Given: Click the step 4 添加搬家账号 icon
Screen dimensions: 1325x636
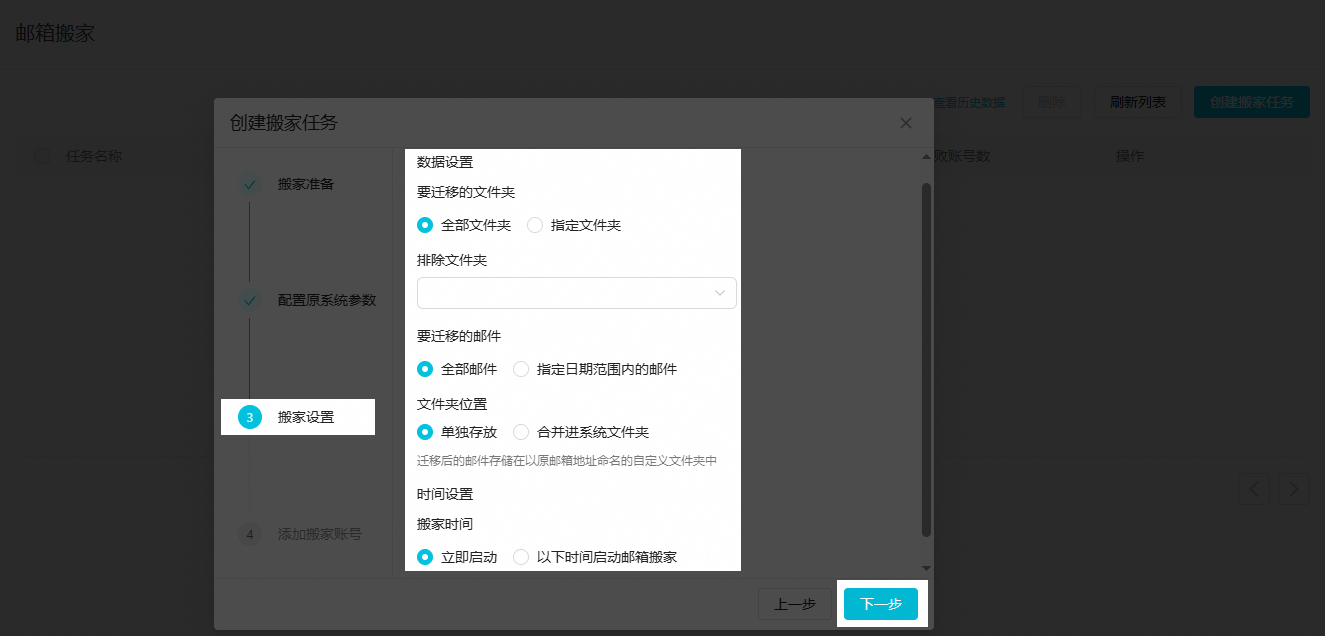Looking at the screenshot, I should tap(249, 534).
